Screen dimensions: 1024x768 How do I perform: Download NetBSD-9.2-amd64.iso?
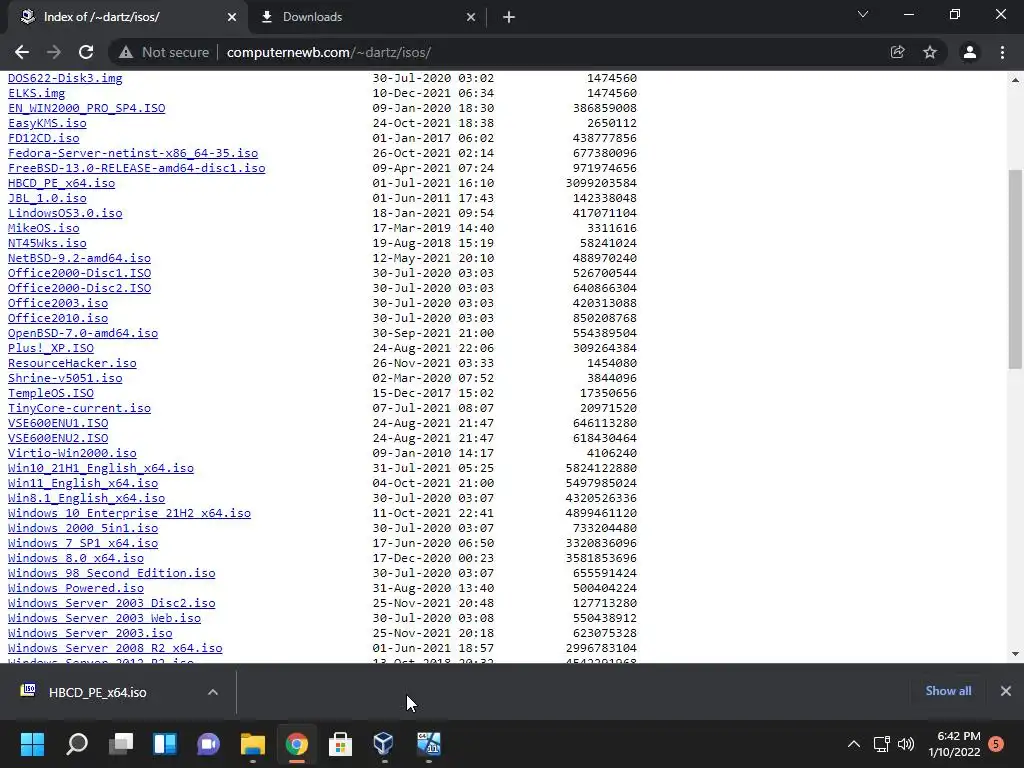[80, 259]
